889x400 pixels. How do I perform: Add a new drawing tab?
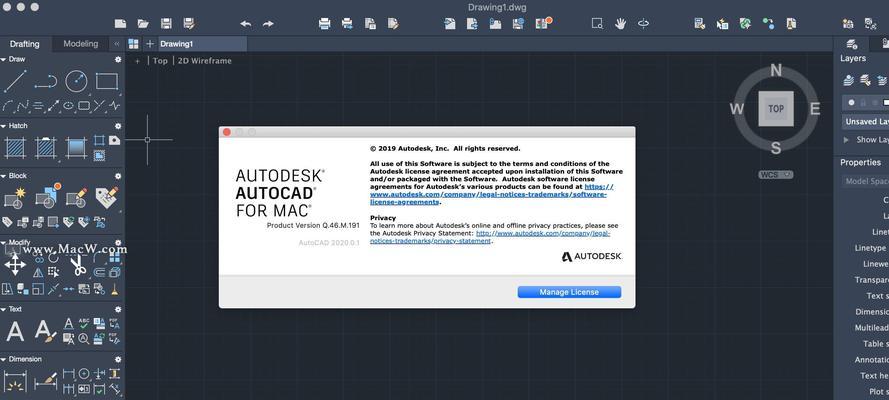tap(150, 44)
